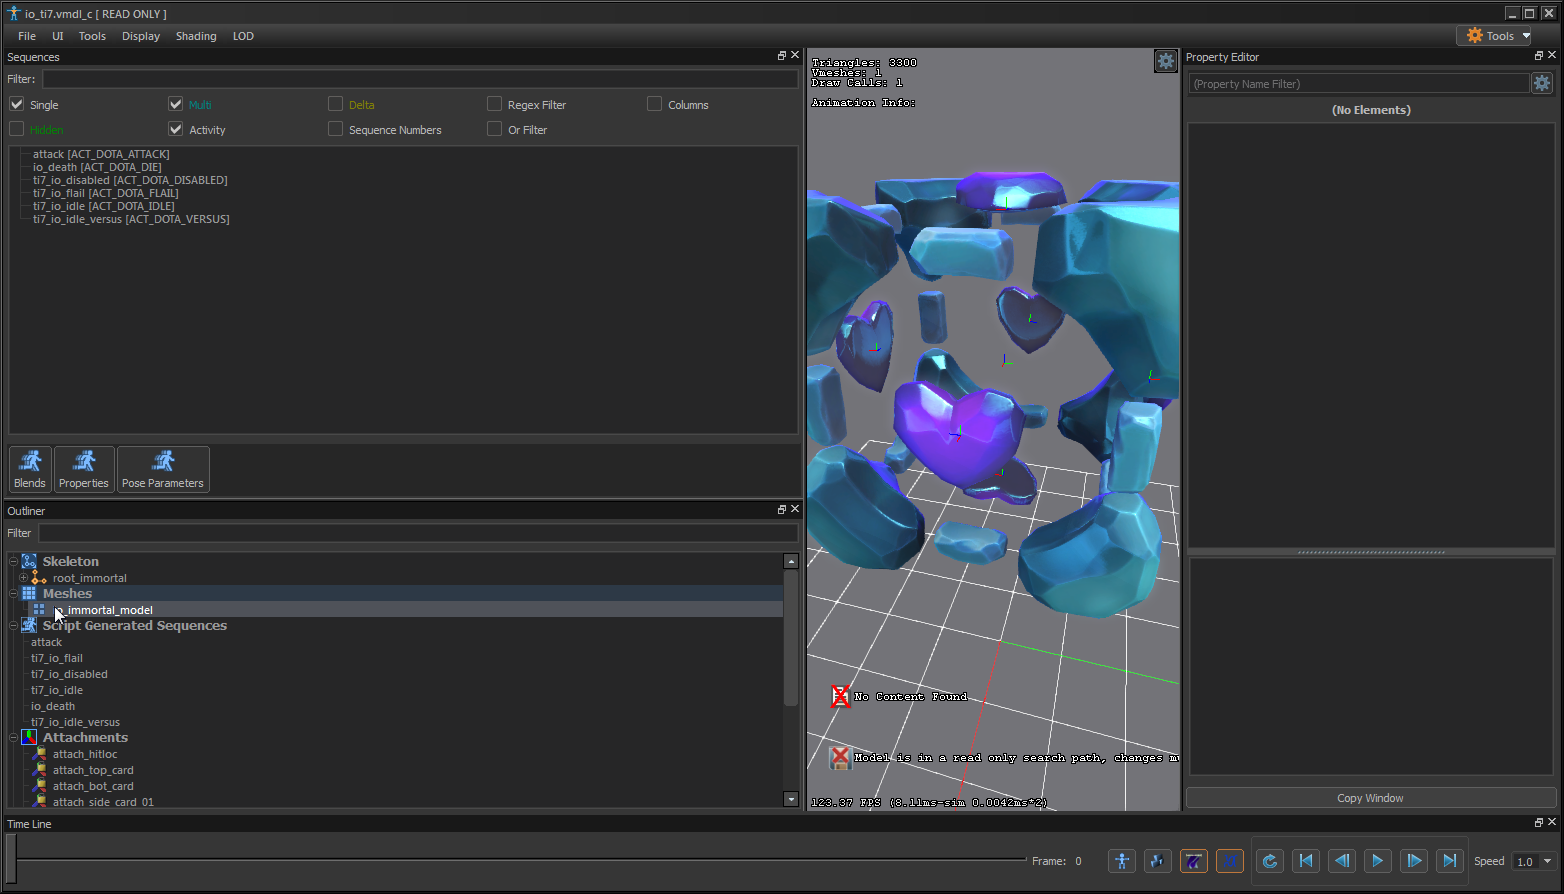Open the Pose Parameters panel

click(163, 469)
